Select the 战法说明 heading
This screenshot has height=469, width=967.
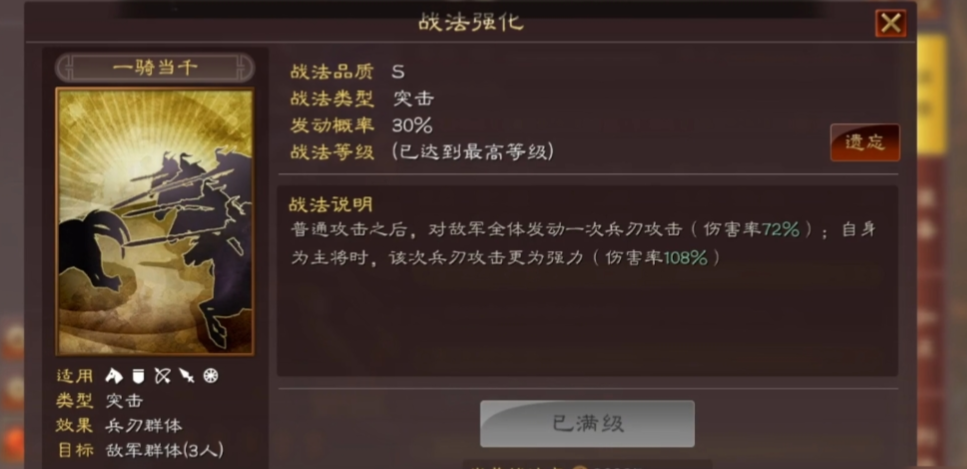(331, 204)
